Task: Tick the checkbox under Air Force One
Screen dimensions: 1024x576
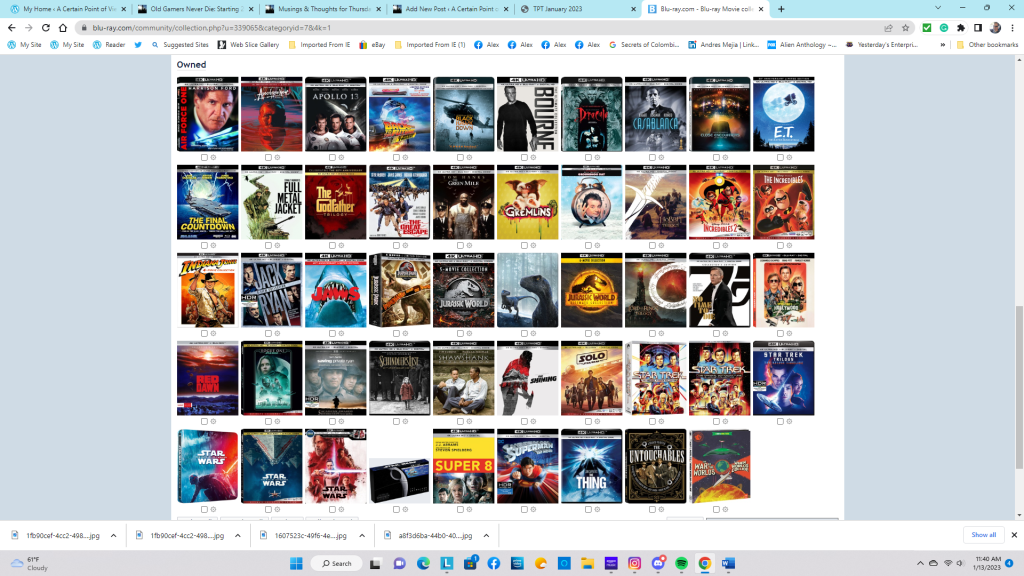Action: point(204,157)
